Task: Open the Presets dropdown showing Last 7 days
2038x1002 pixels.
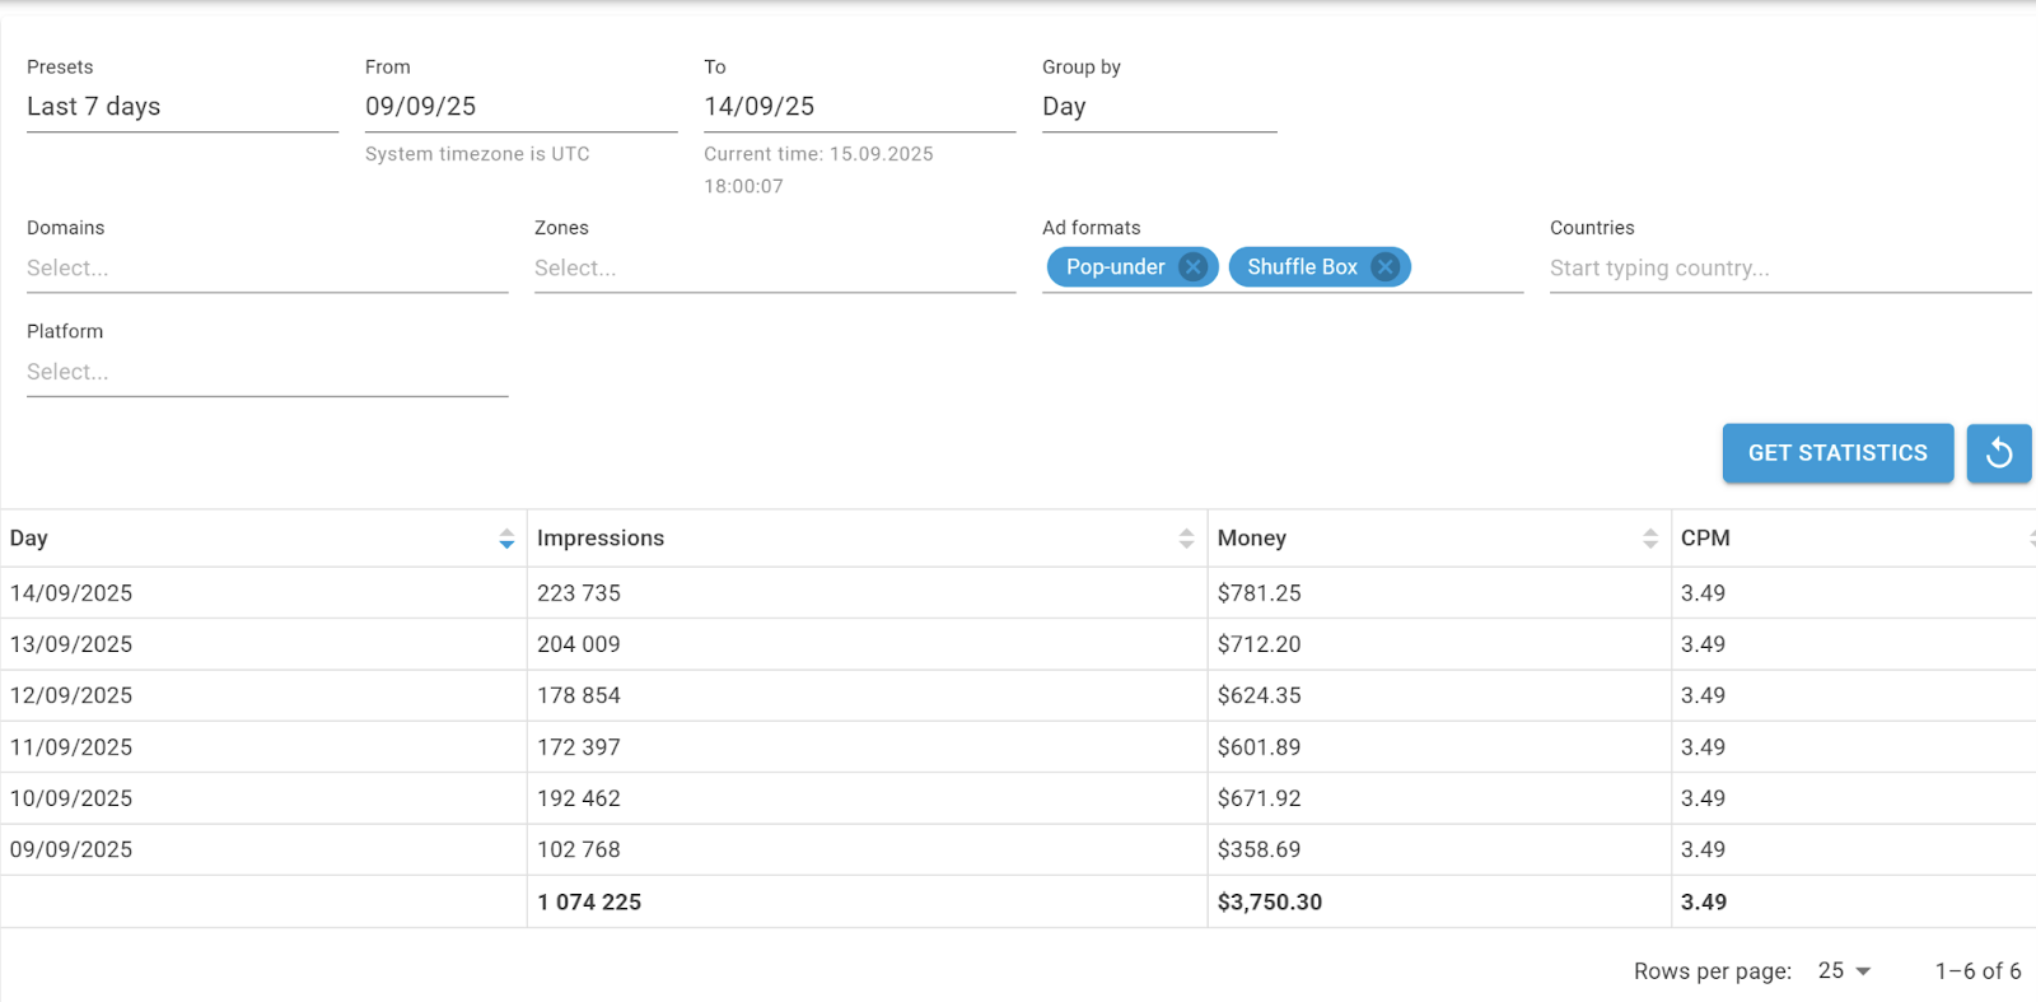Action: click(x=182, y=107)
